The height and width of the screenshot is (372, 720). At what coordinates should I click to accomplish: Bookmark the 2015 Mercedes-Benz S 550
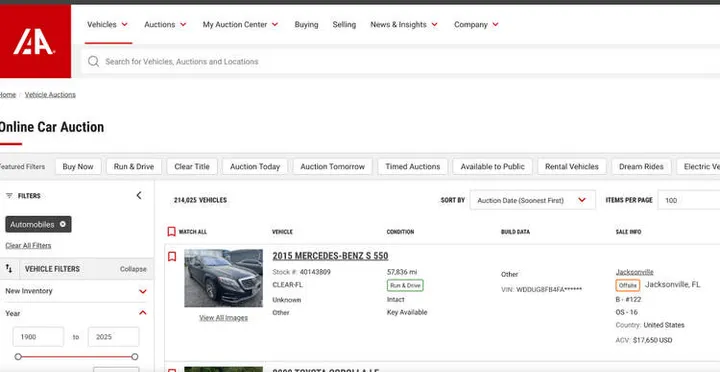coord(172,256)
